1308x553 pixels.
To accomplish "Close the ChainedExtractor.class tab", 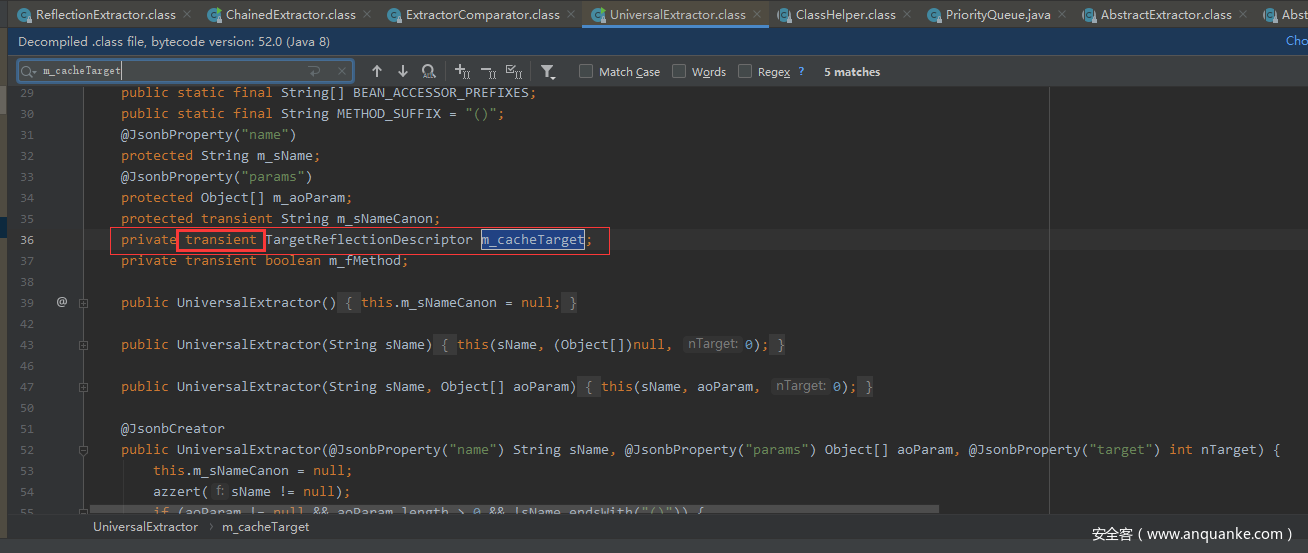I will [368, 15].
